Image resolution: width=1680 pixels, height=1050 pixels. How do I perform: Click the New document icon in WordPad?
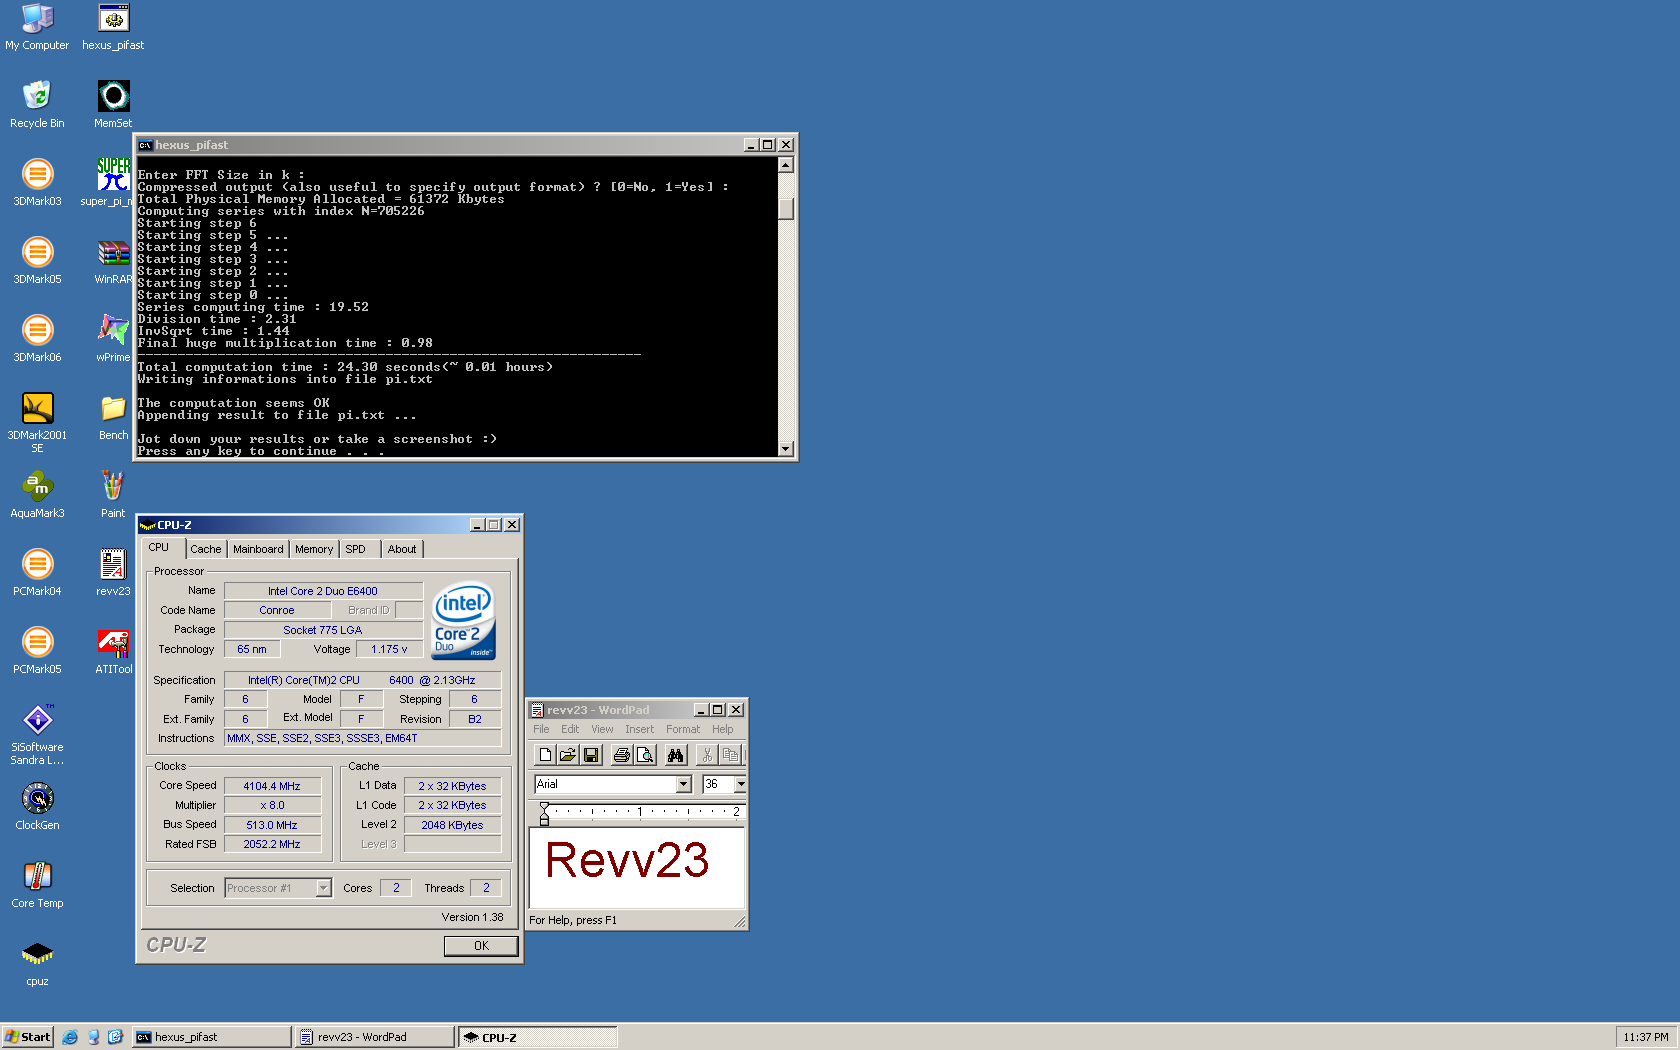545,755
